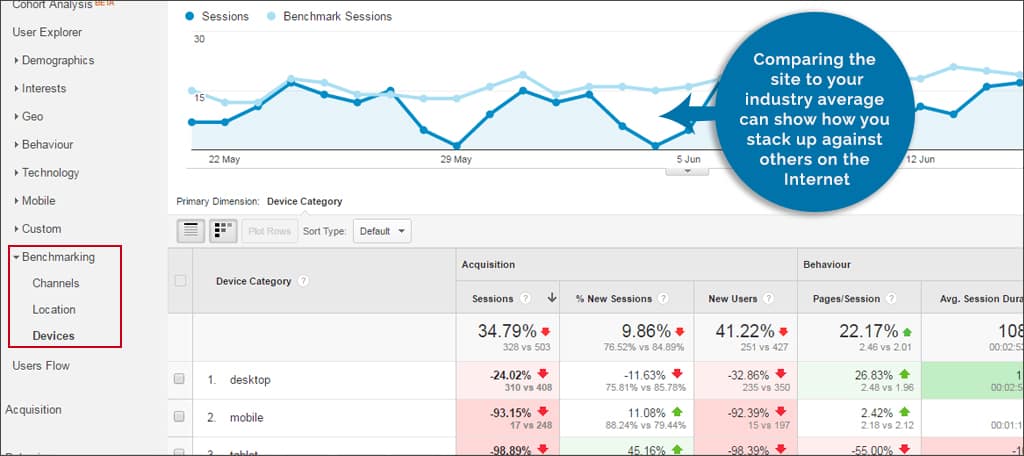
Task: Select the data table view icon
Action: point(191,231)
